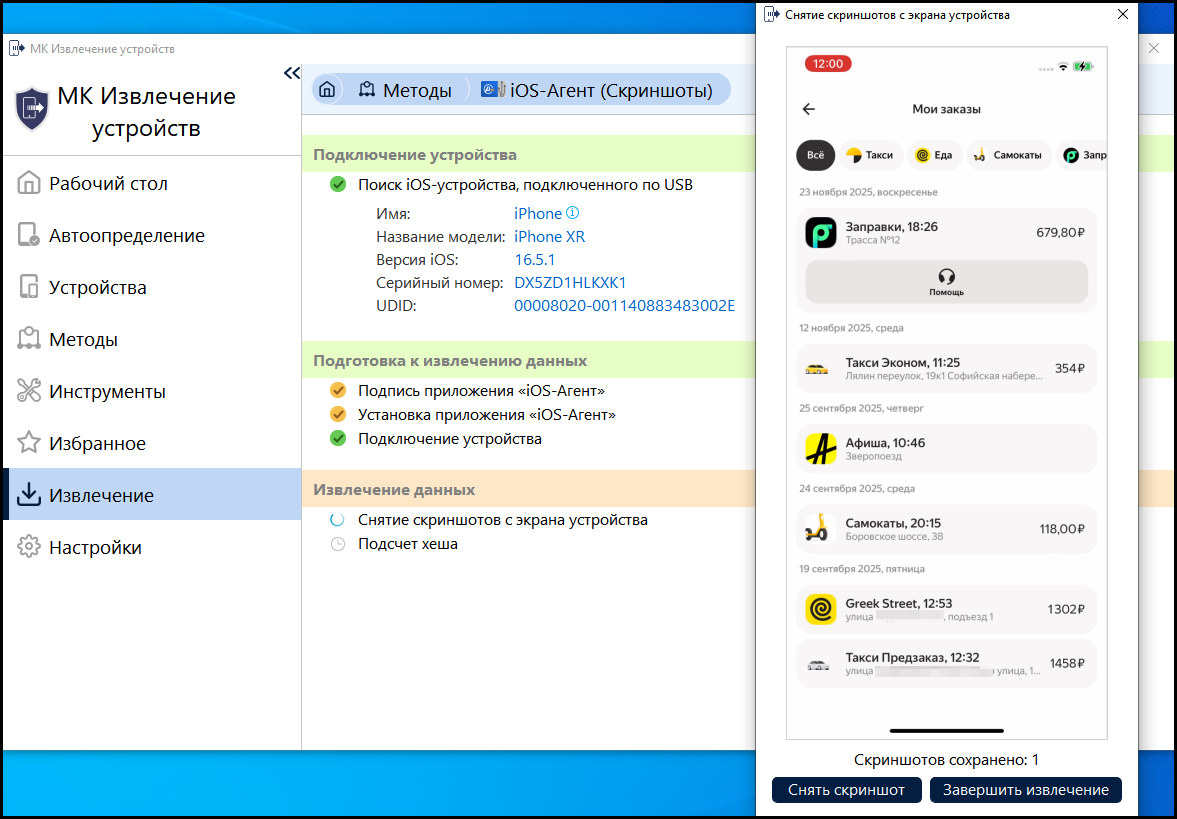Click the phone battery status icon

click(x=1082, y=67)
